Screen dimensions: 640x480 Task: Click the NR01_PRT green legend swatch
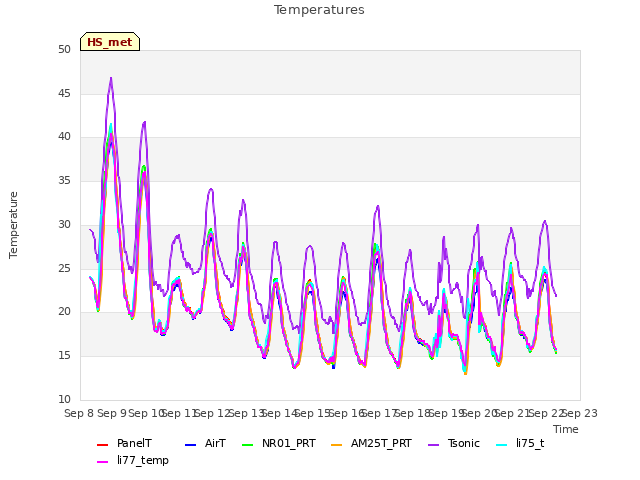coord(248,444)
